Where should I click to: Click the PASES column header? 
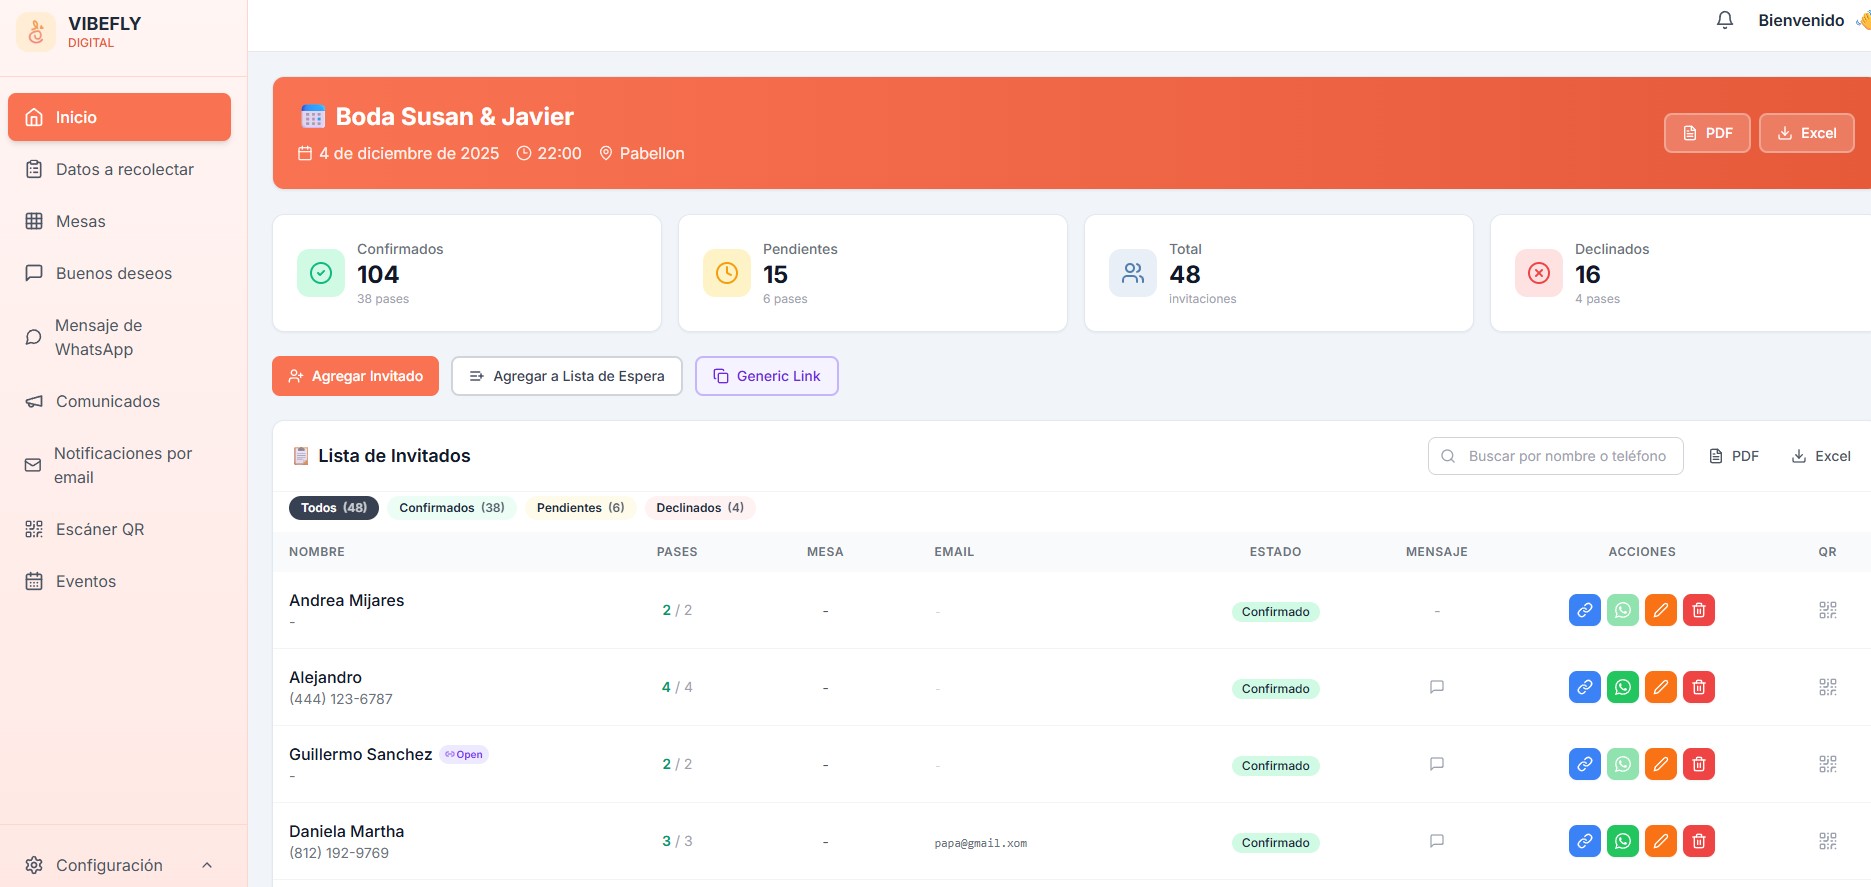677,552
